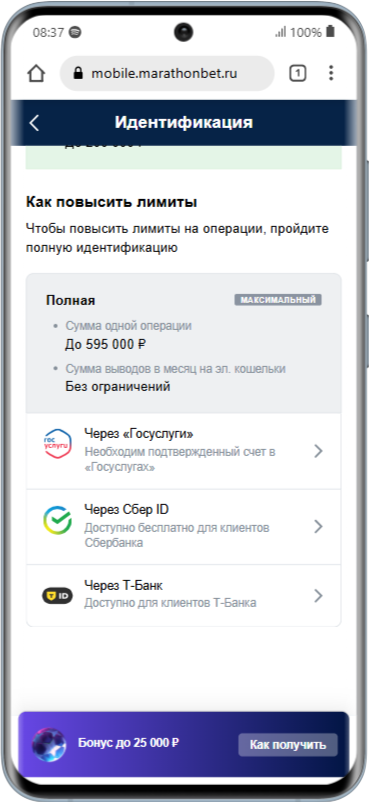The height and width of the screenshot is (802, 369).
Task: Click Доступно для клиентов Т-Банка text
Action: 170,603
